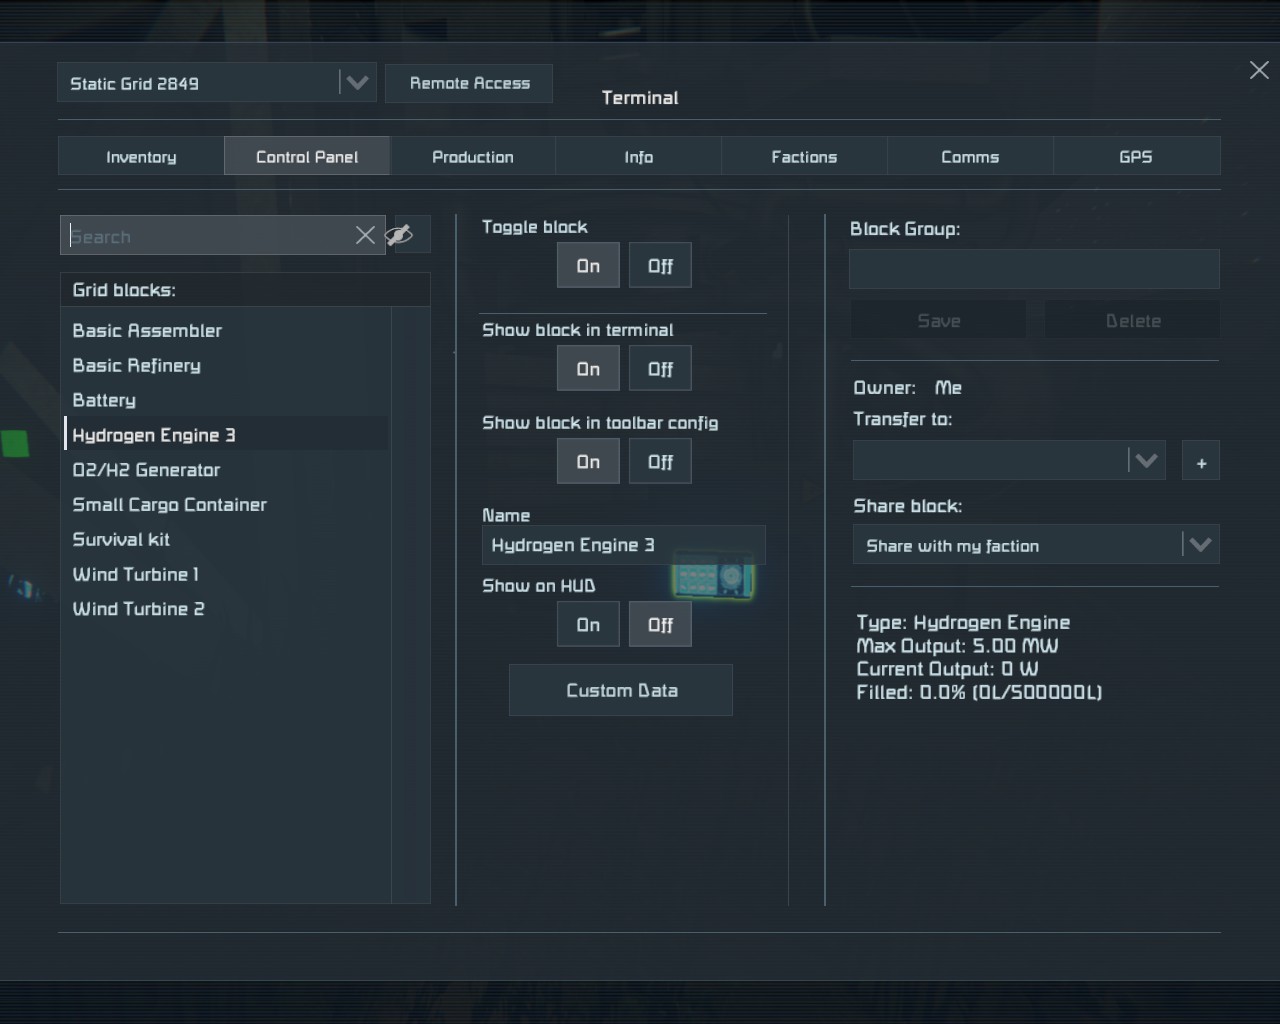
Task: Set Show block in terminal to Off
Action: click(660, 369)
